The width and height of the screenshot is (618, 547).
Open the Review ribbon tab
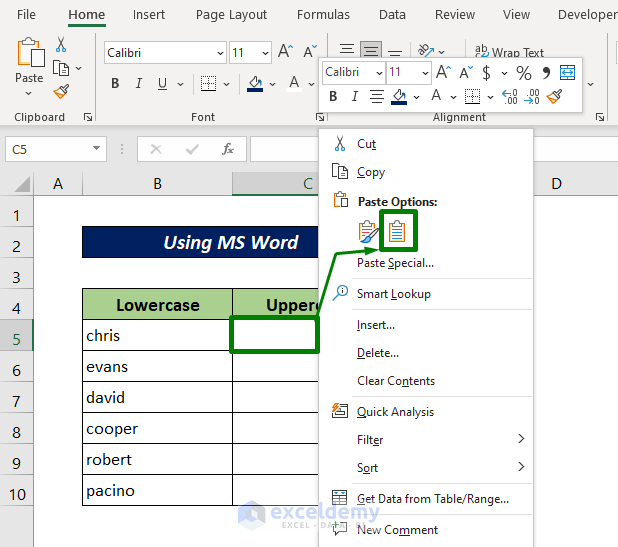(455, 15)
